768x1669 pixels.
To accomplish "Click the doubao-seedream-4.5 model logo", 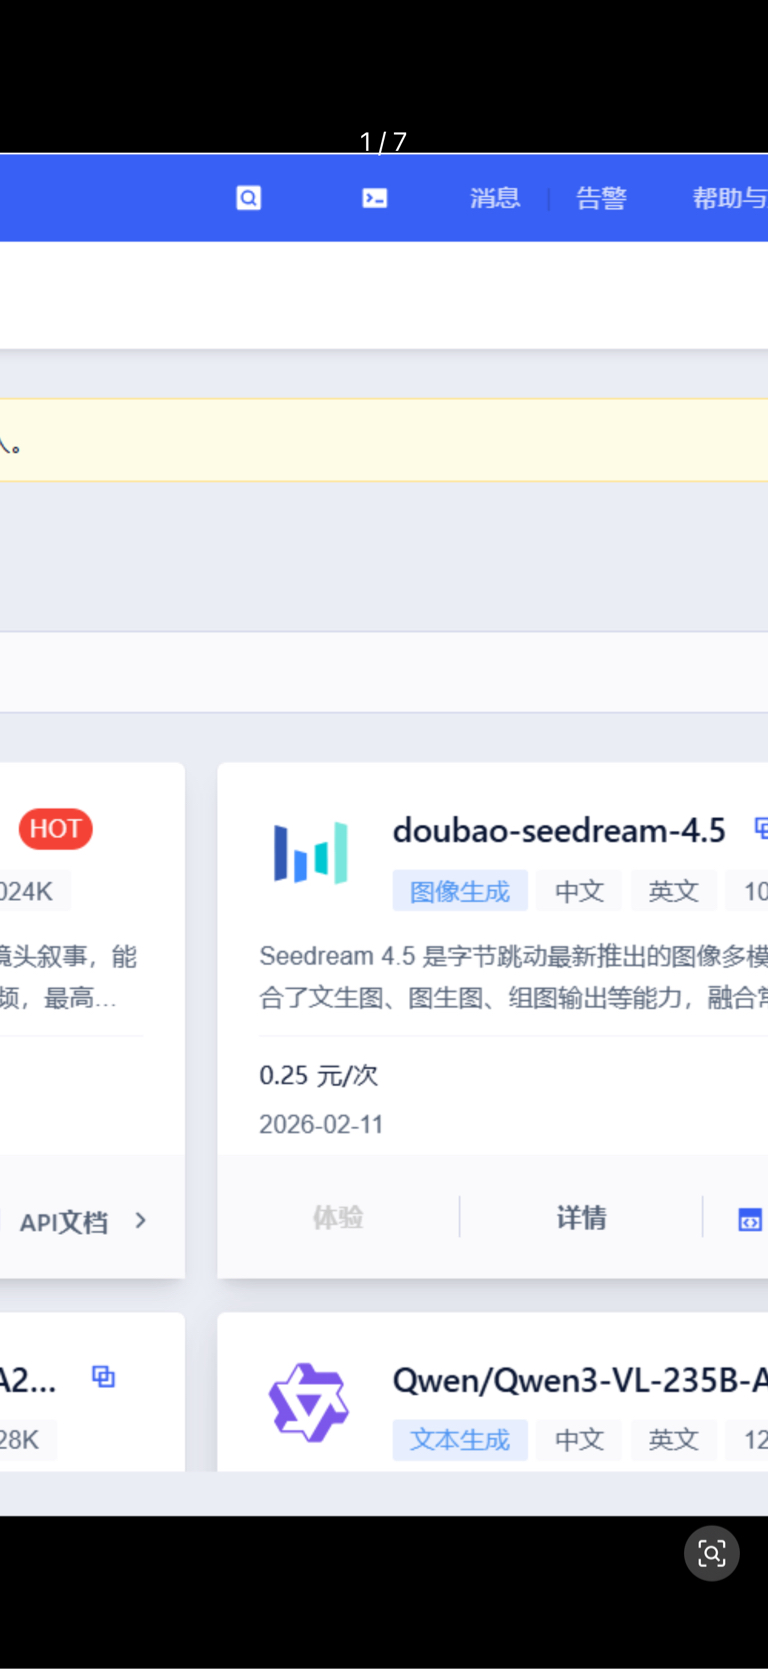I will click(x=311, y=853).
